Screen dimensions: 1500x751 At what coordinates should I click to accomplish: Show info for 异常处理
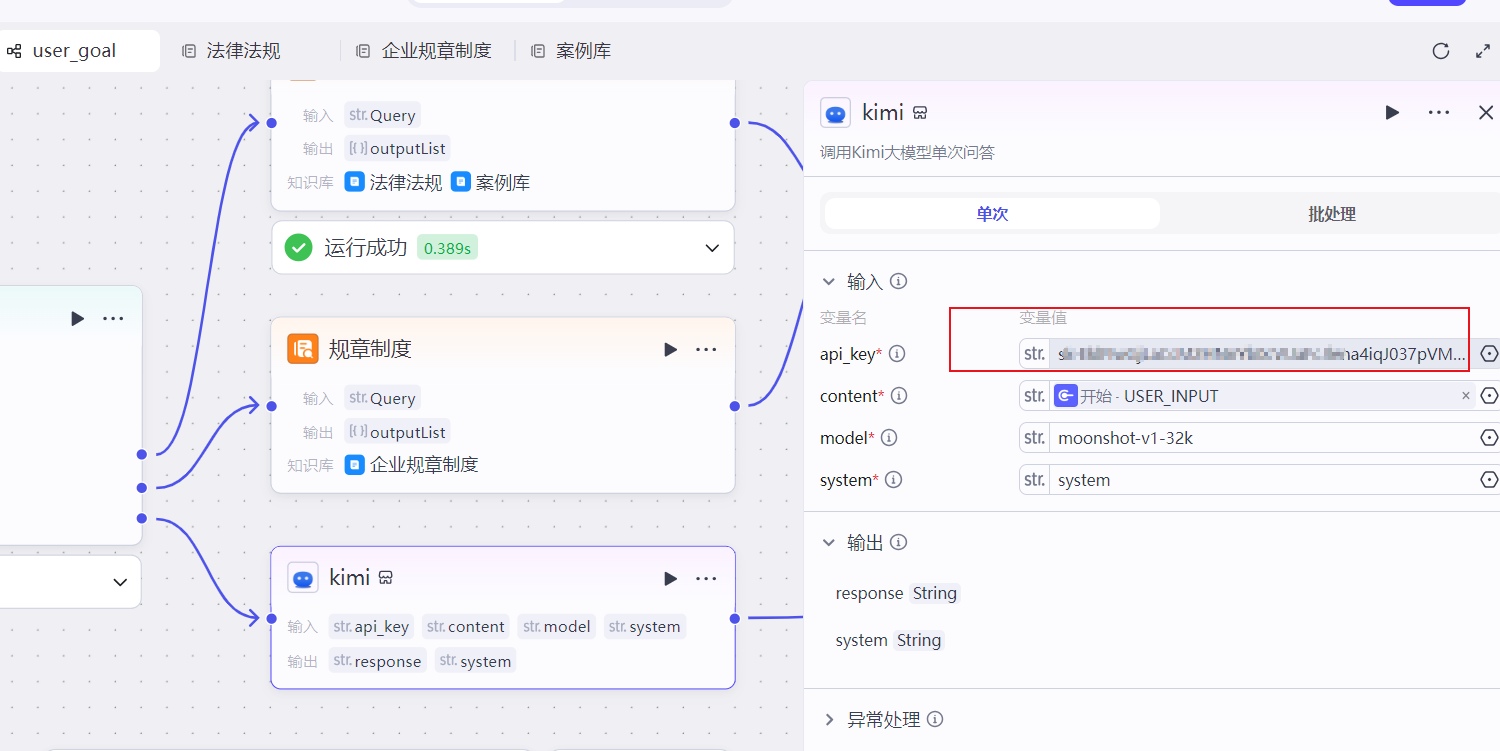click(935, 720)
